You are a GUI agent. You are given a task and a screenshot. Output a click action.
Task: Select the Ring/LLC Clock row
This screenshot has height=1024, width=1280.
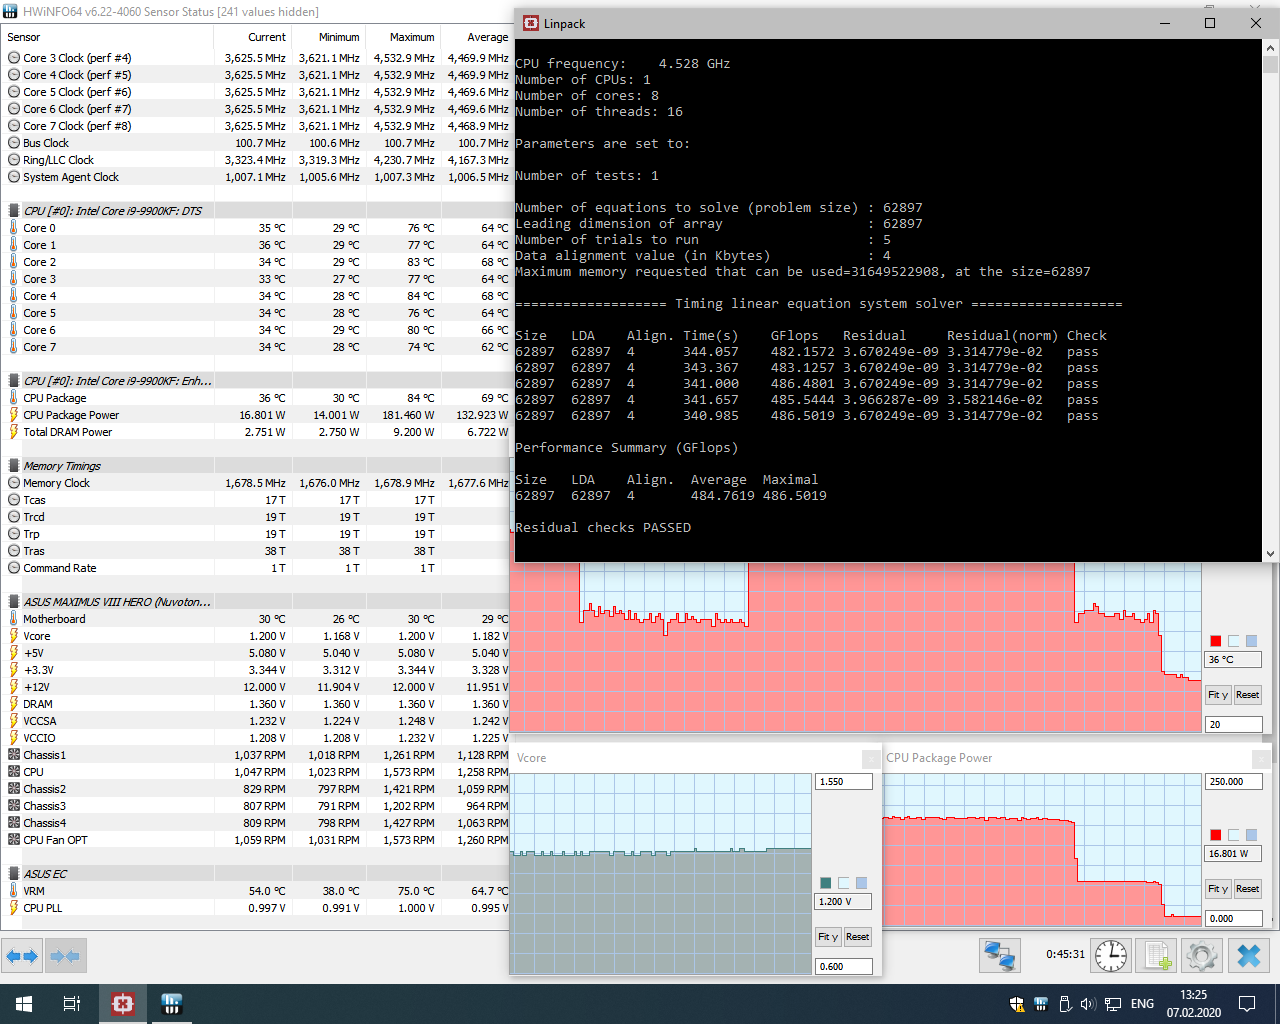(256, 160)
